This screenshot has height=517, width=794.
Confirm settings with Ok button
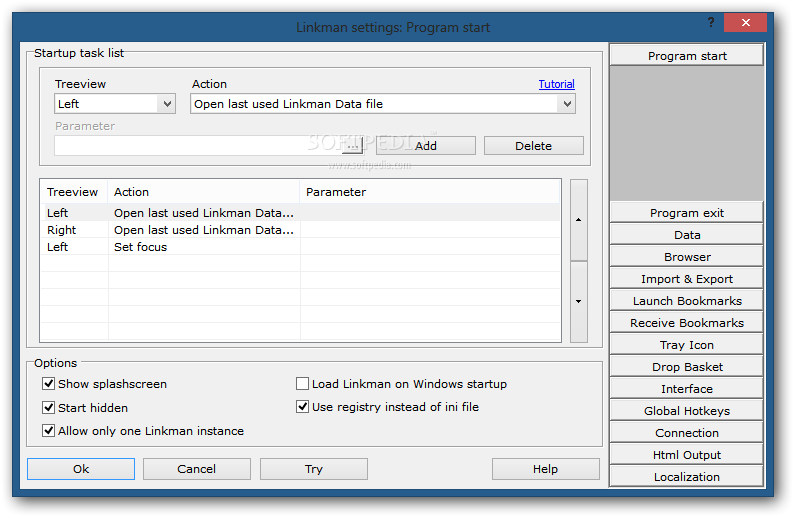coord(81,469)
